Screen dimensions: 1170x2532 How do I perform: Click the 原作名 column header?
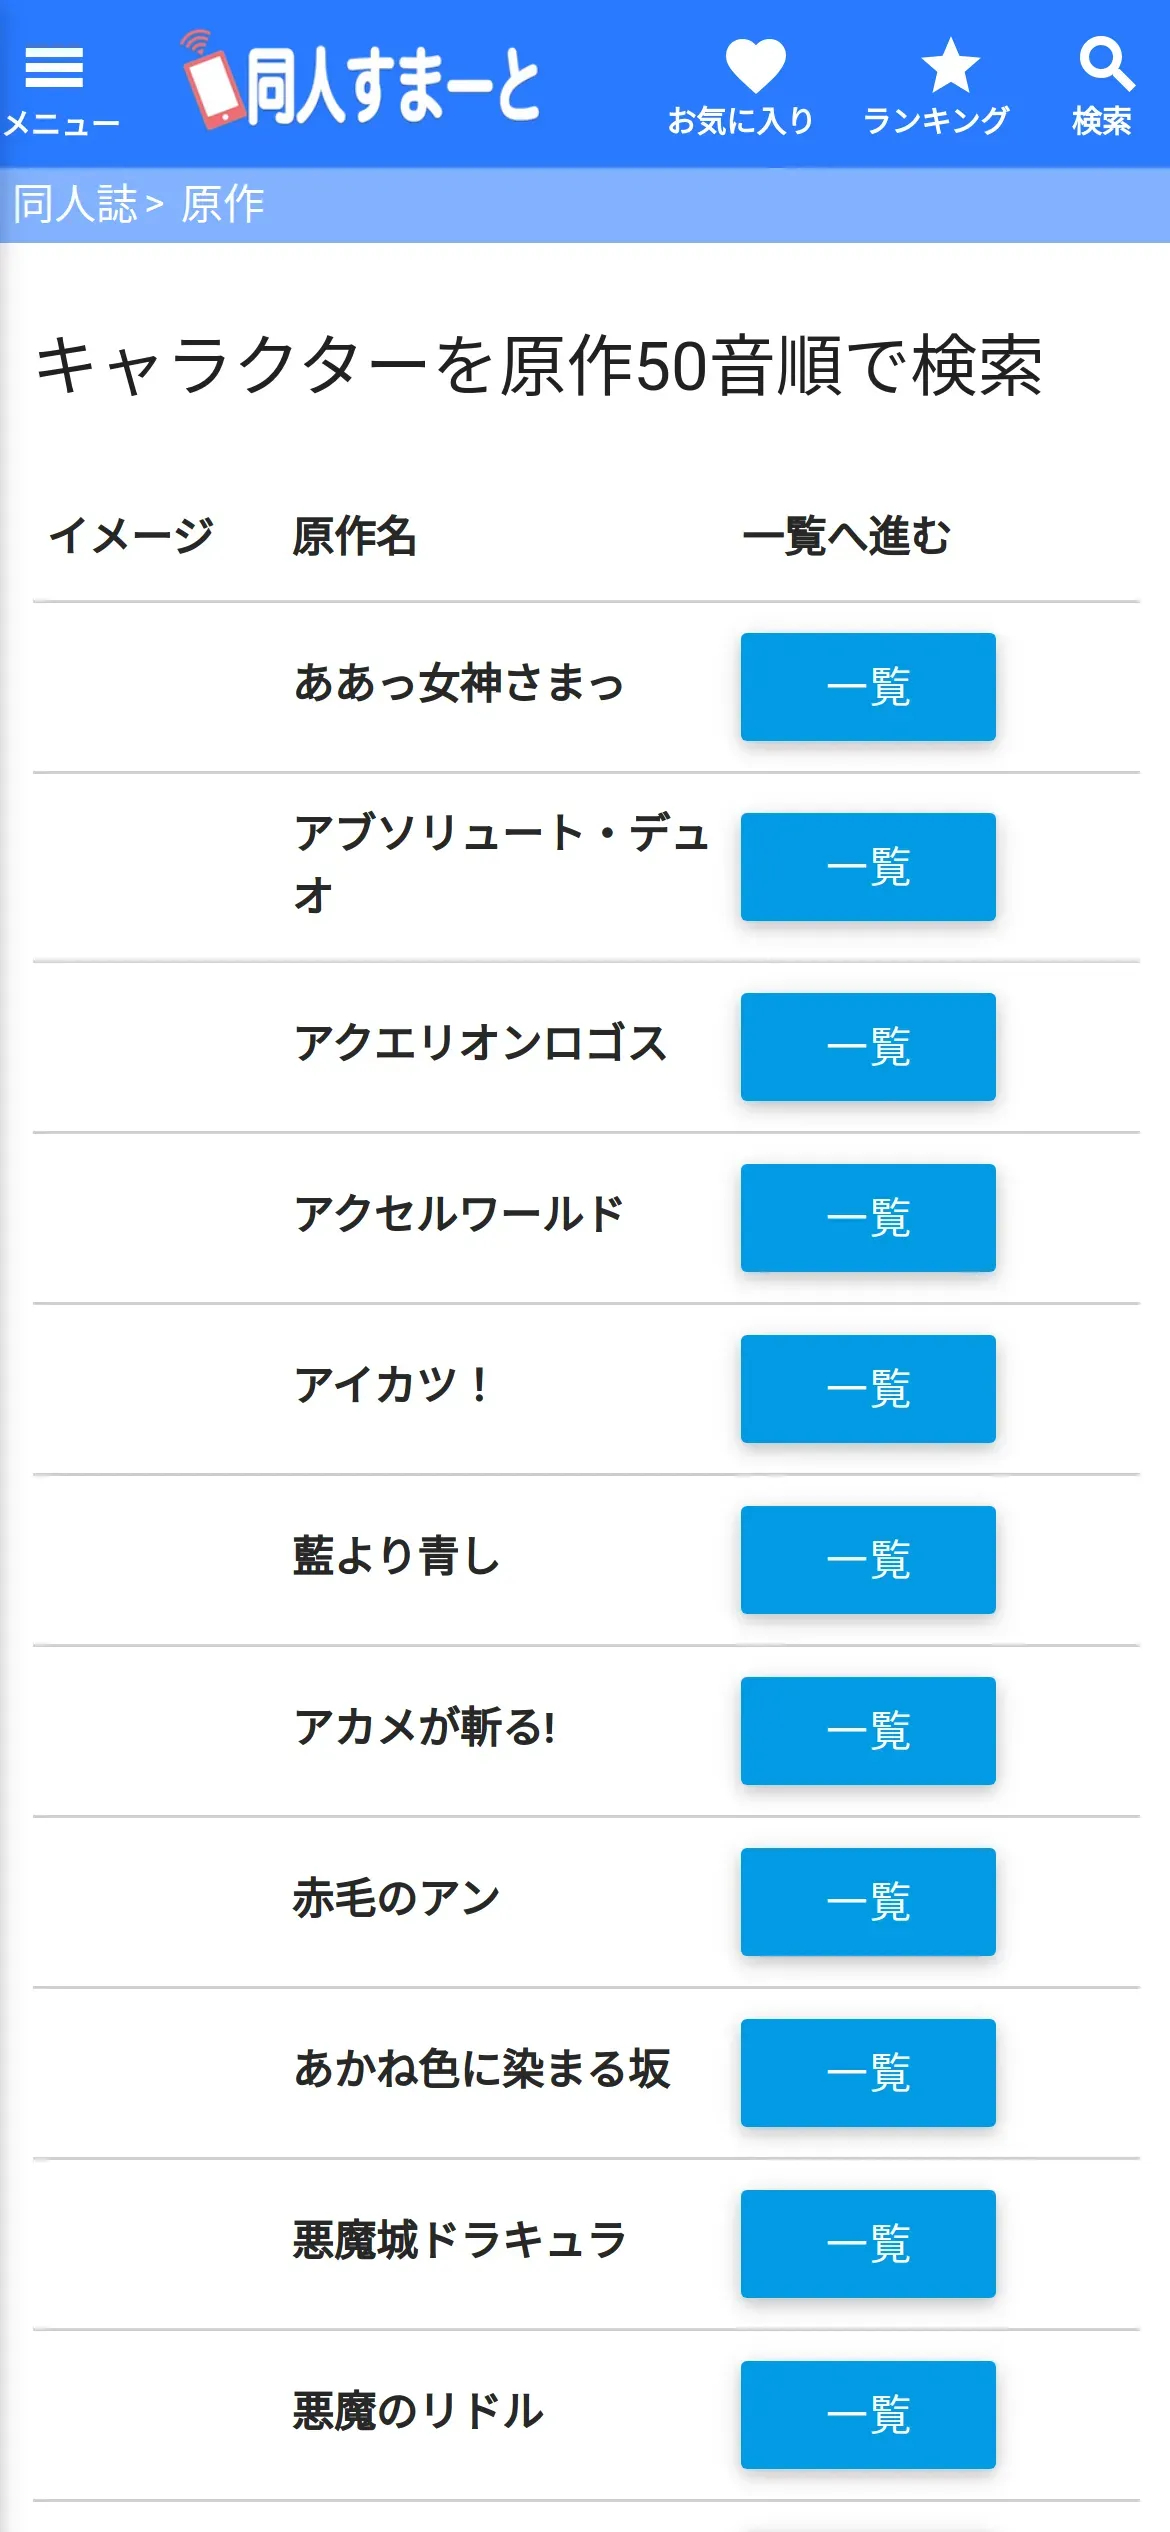click(354, 536)
